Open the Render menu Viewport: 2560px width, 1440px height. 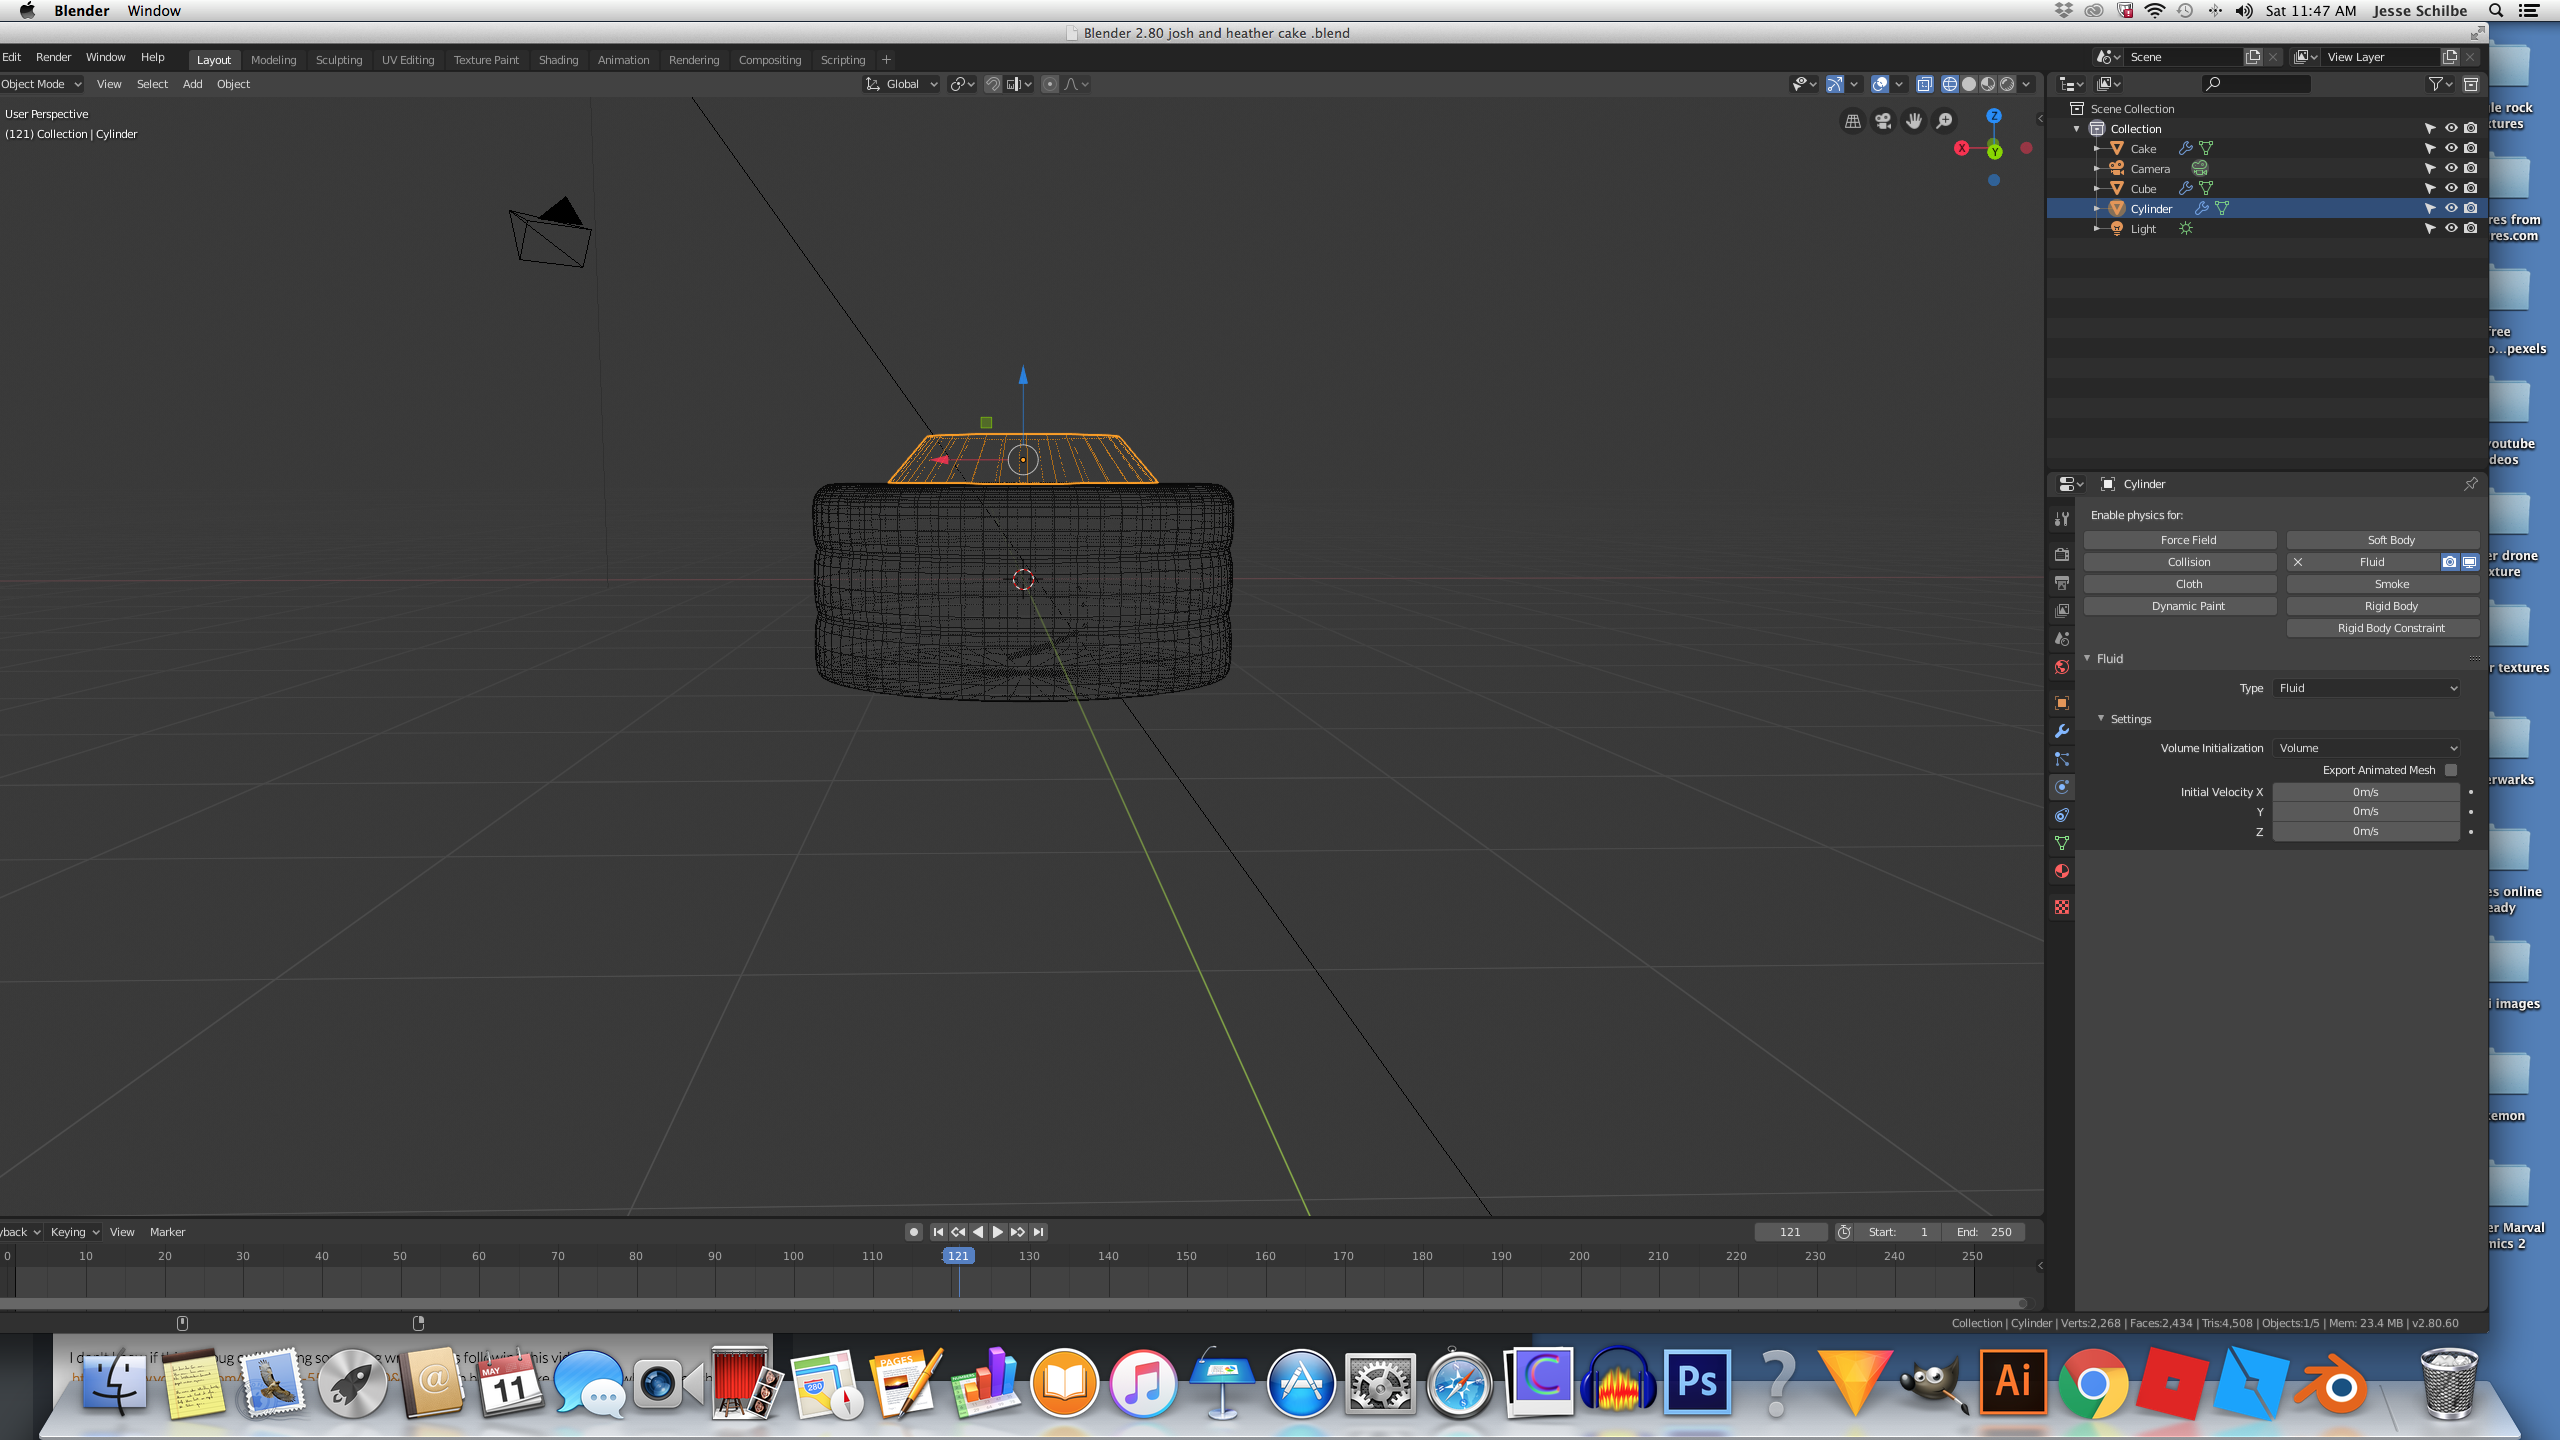tap(53, 57)
